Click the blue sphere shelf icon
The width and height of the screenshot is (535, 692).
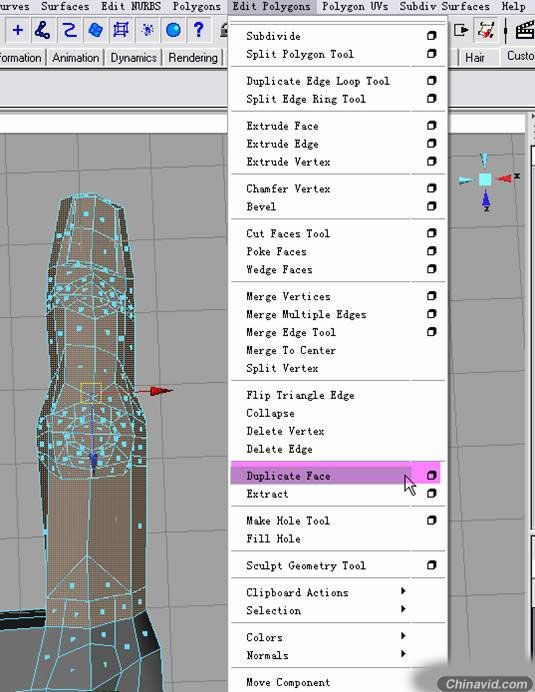[173, 30]
